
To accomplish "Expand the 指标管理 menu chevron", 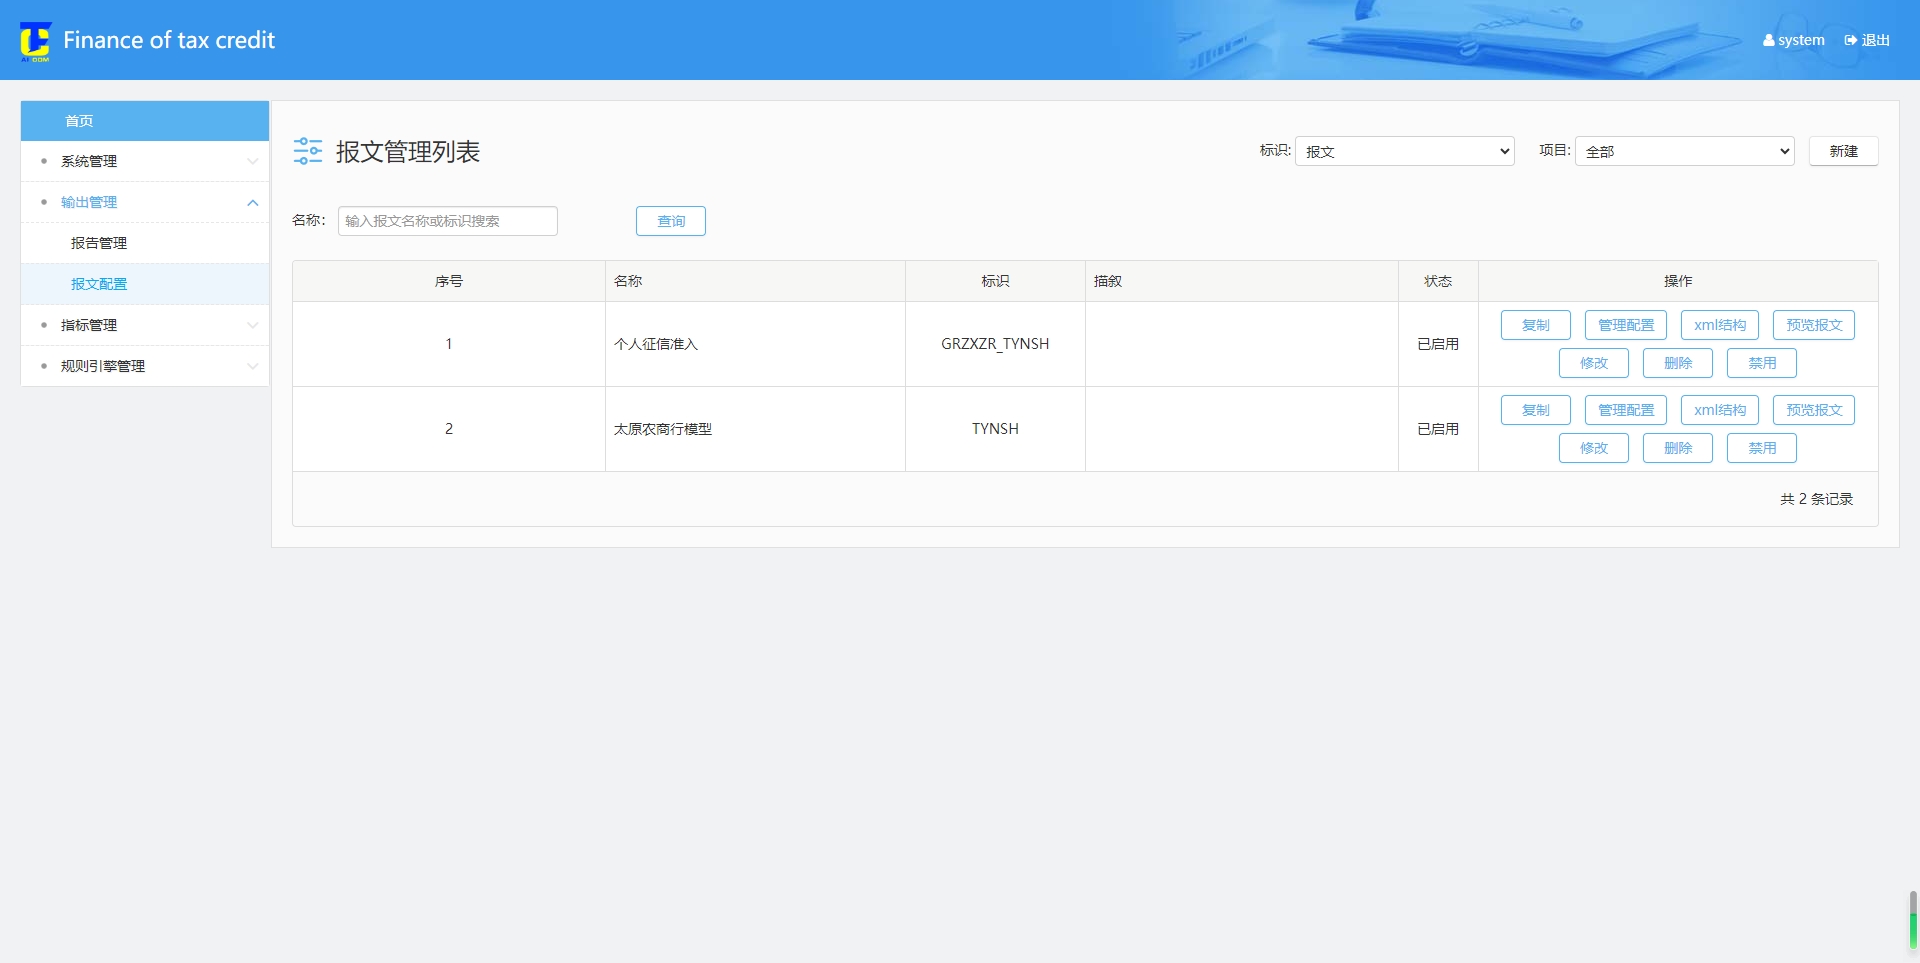I will [252, 325].
